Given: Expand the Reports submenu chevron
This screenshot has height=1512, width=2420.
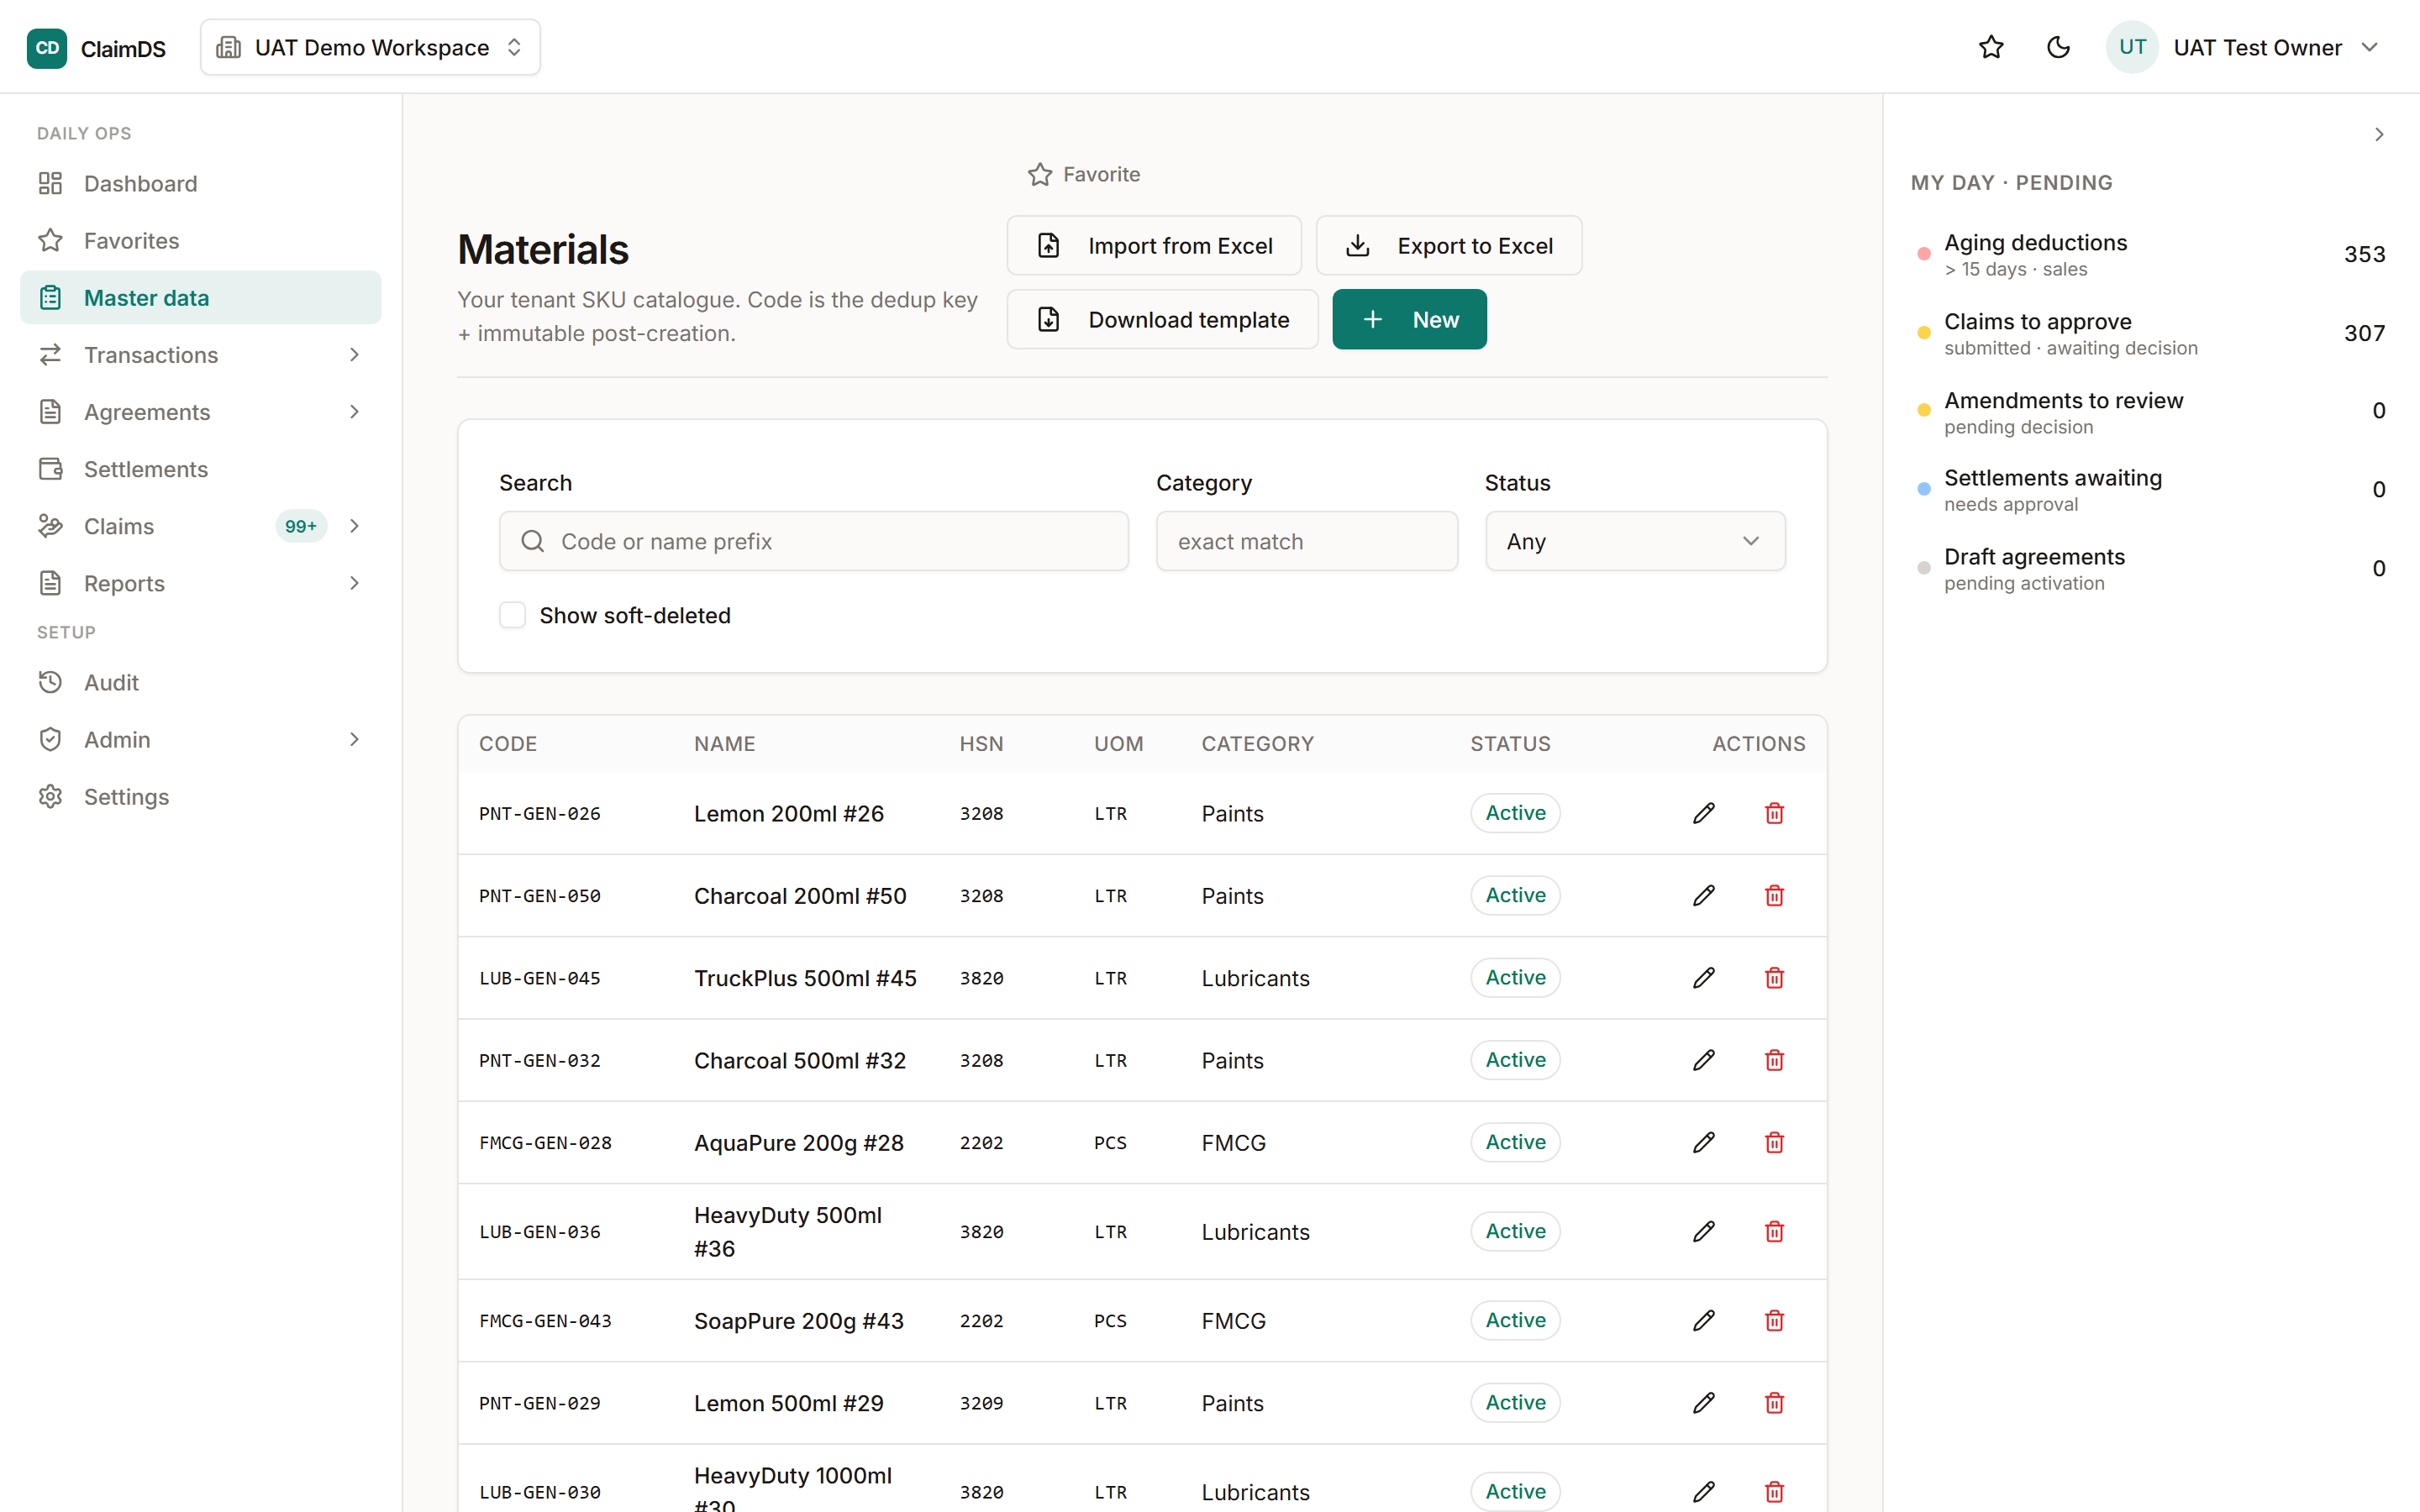Looking at the screenshot, I should (x=354, y=583).
